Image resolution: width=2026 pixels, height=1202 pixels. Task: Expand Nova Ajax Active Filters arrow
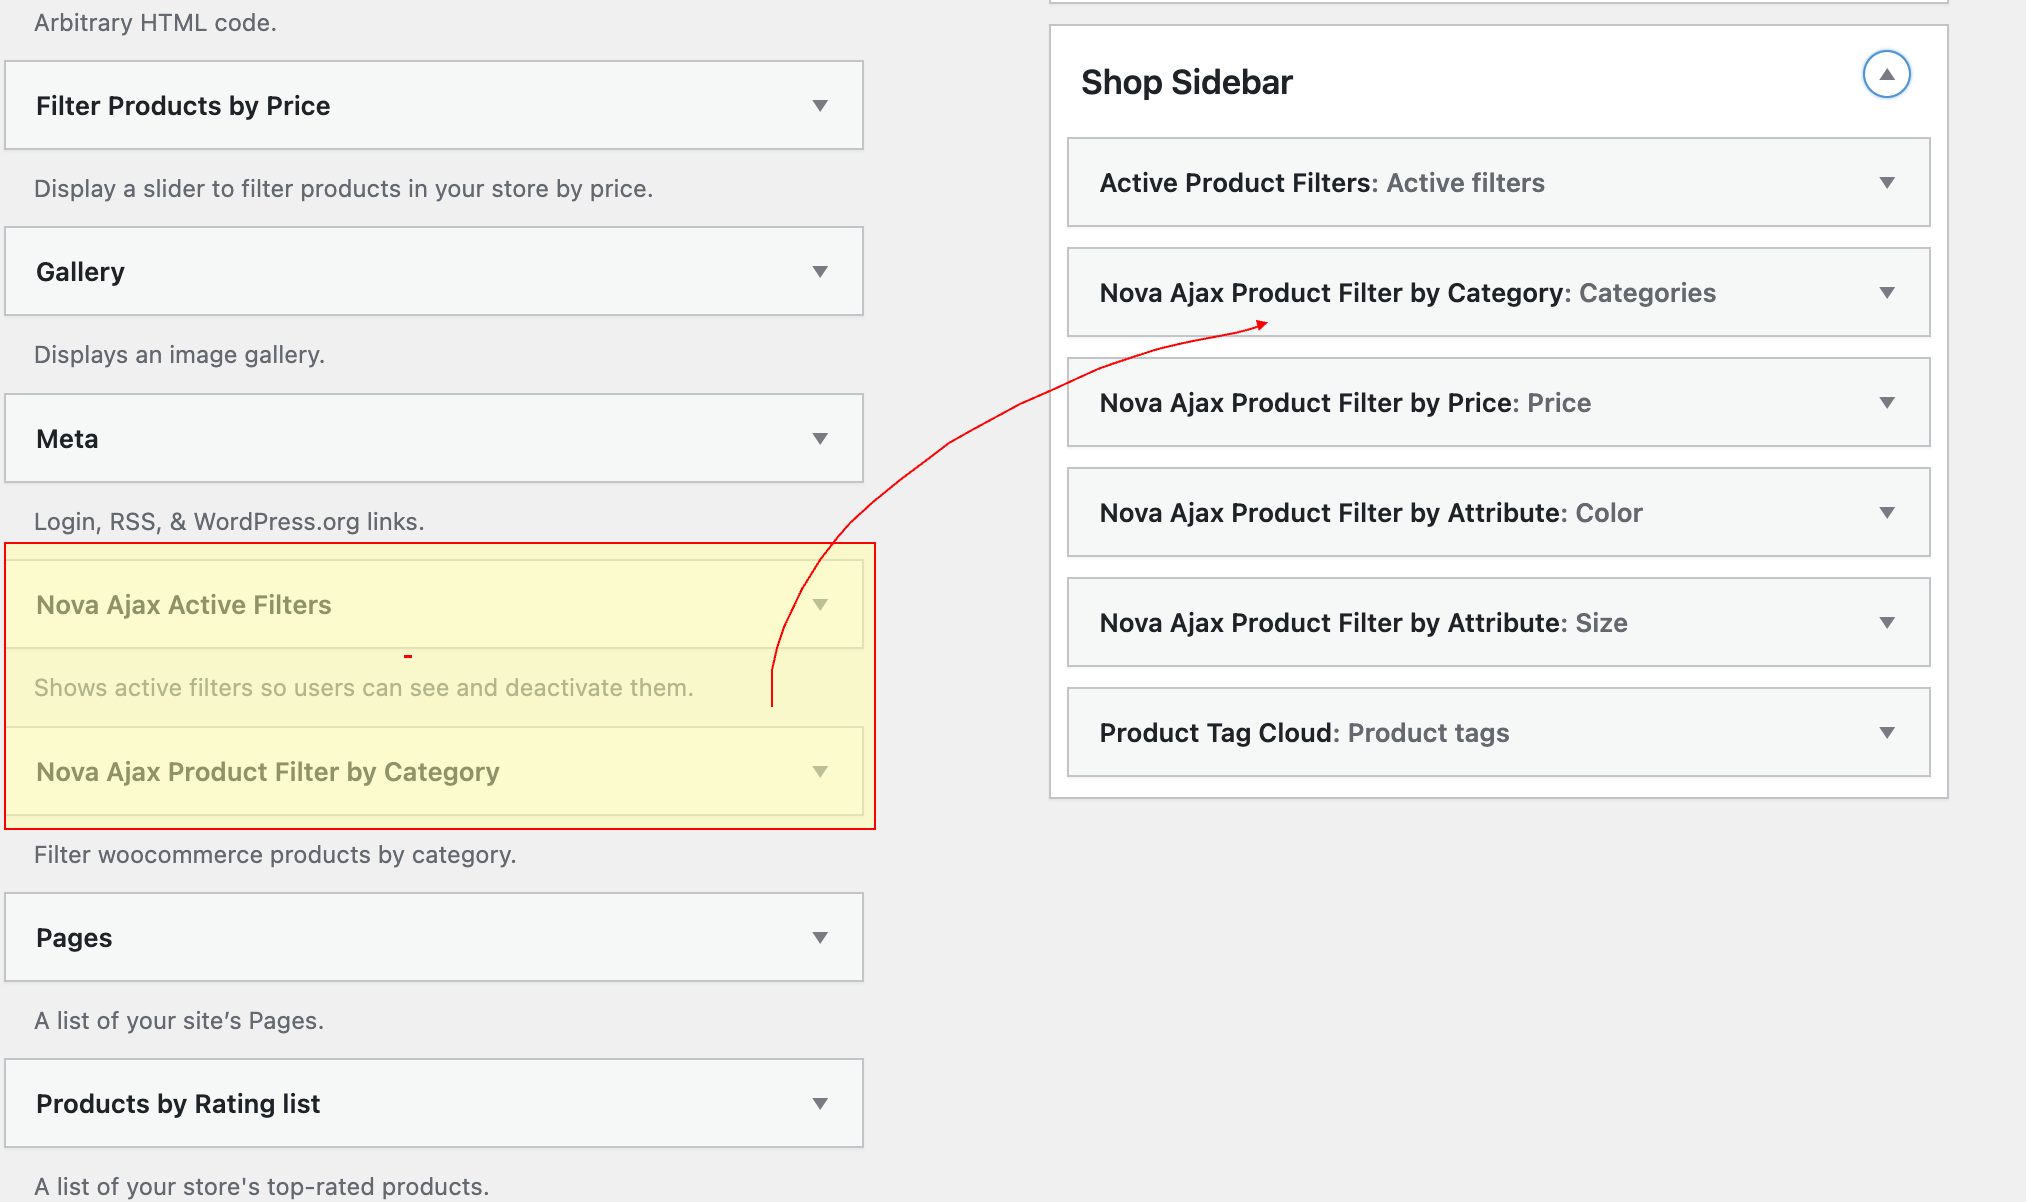coord(820,605)
